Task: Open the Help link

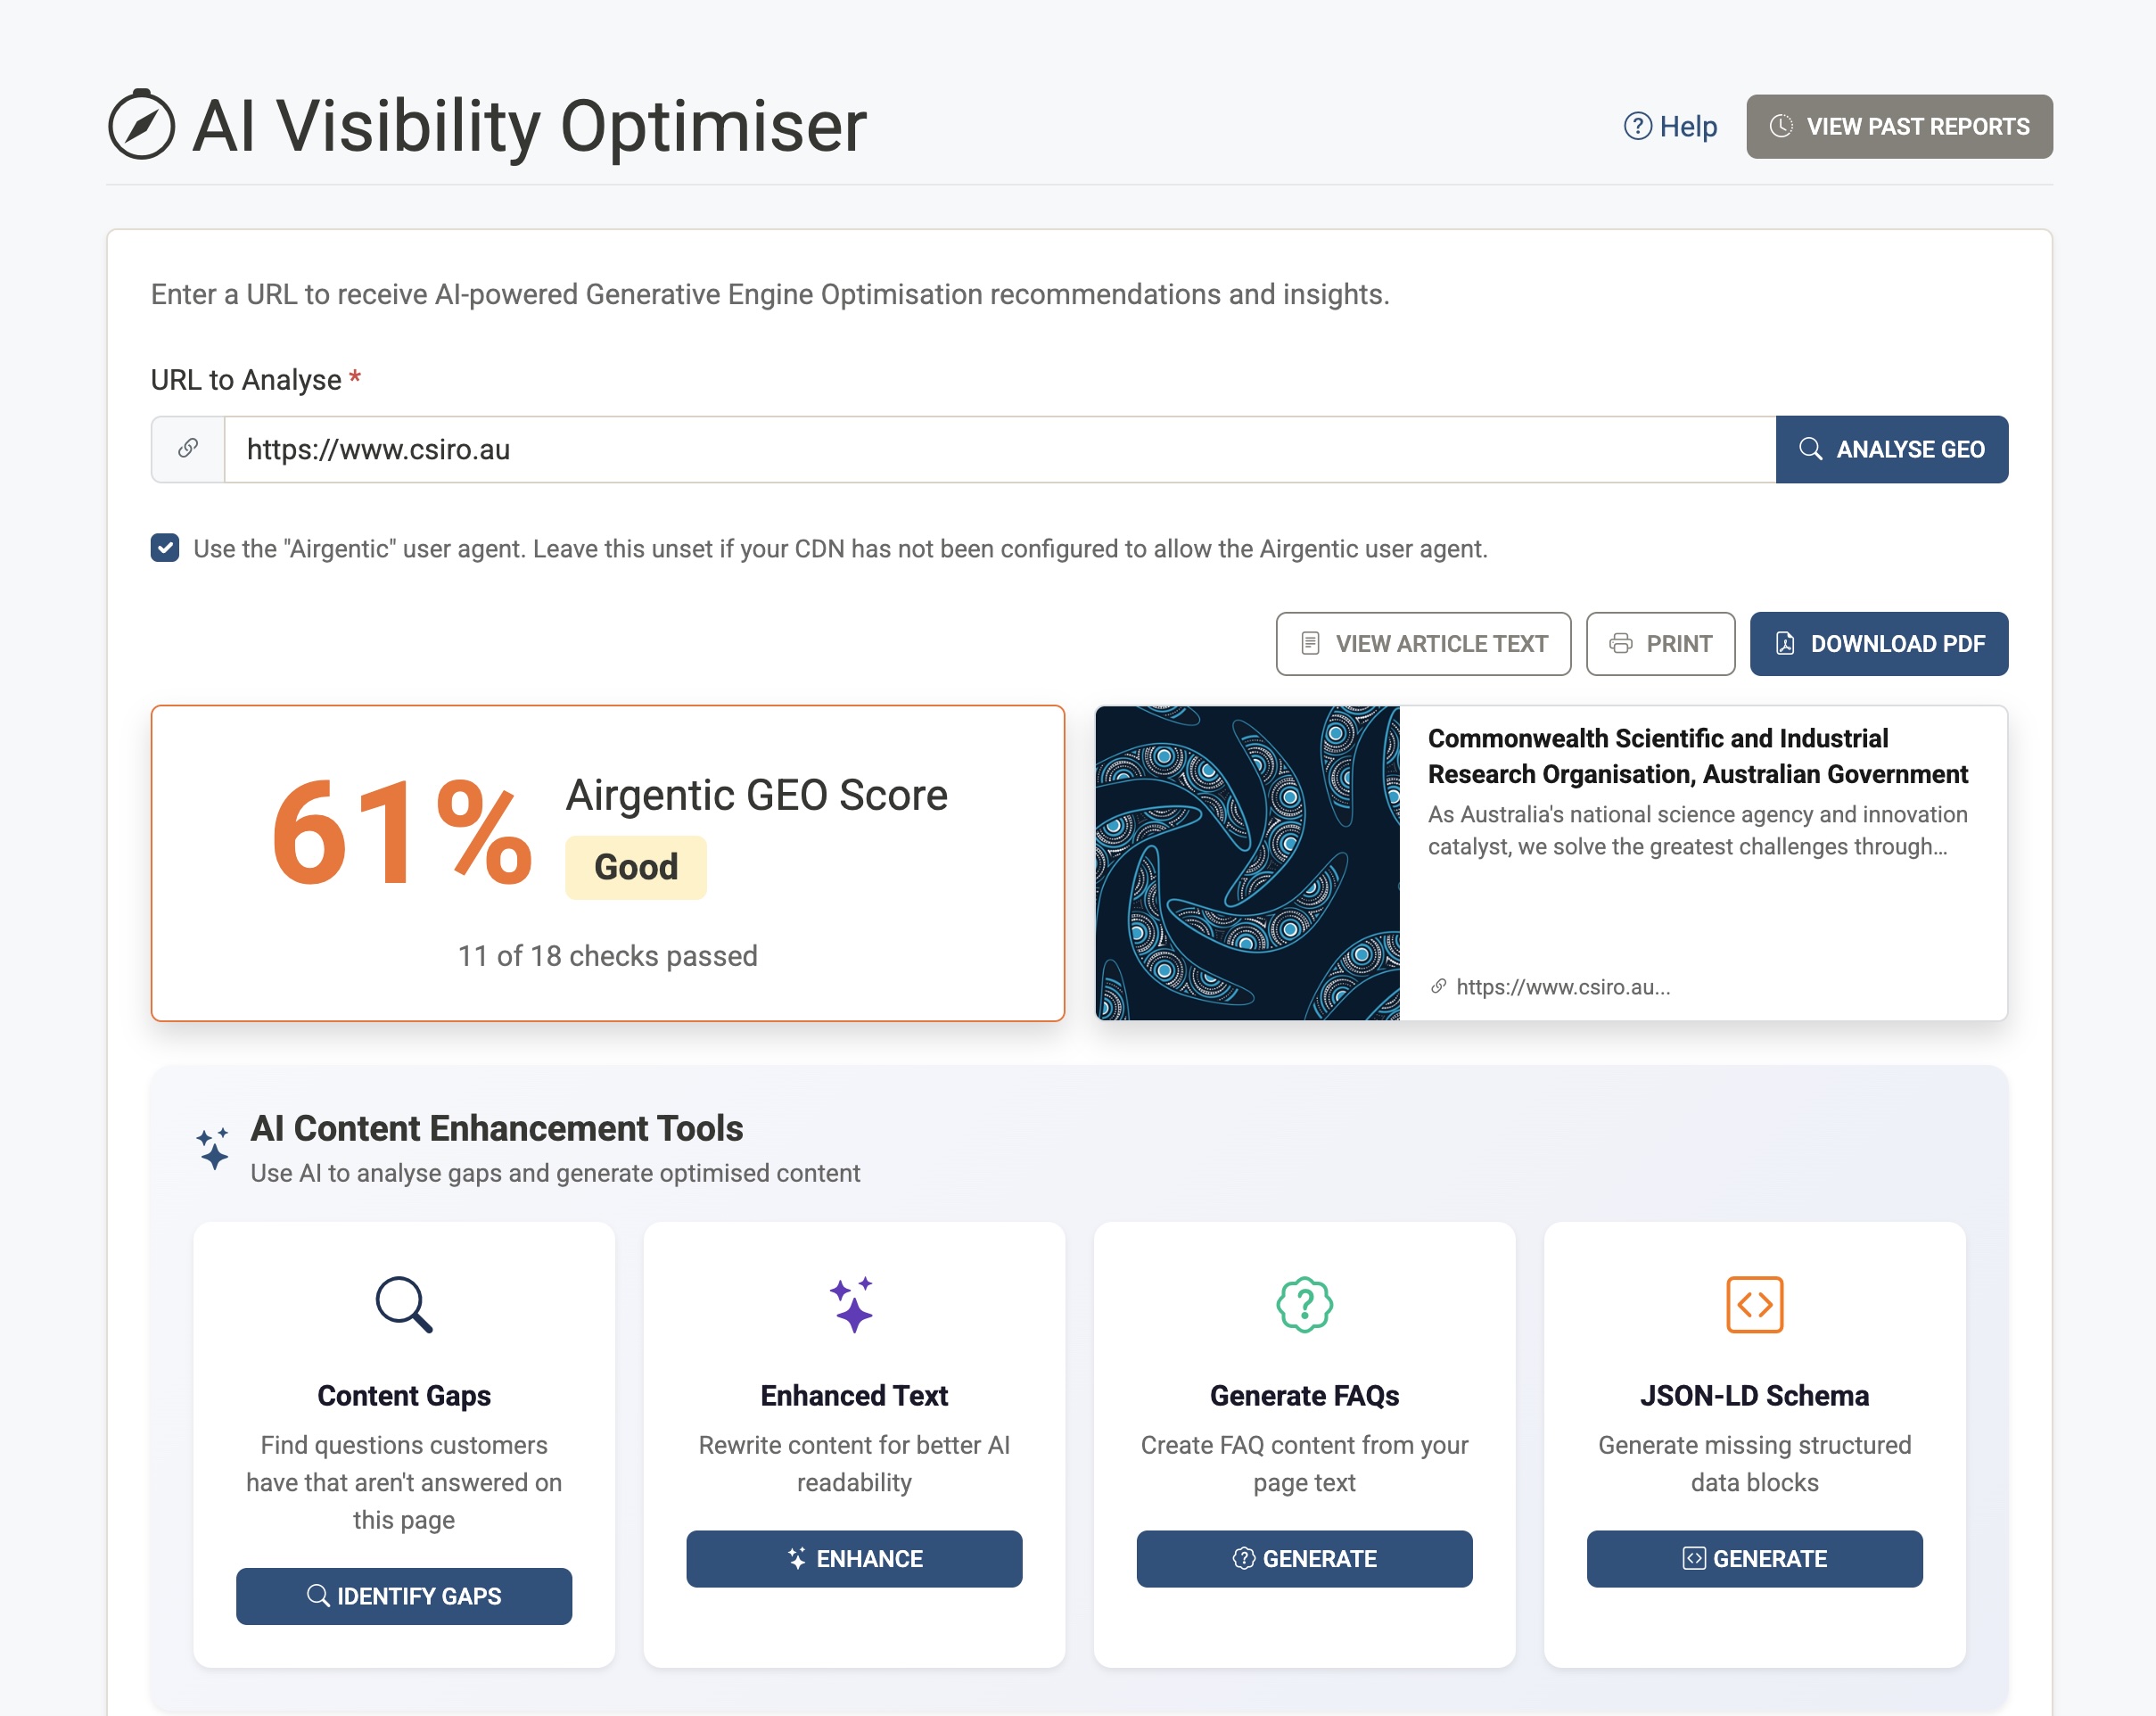Action: [1687, 126]
